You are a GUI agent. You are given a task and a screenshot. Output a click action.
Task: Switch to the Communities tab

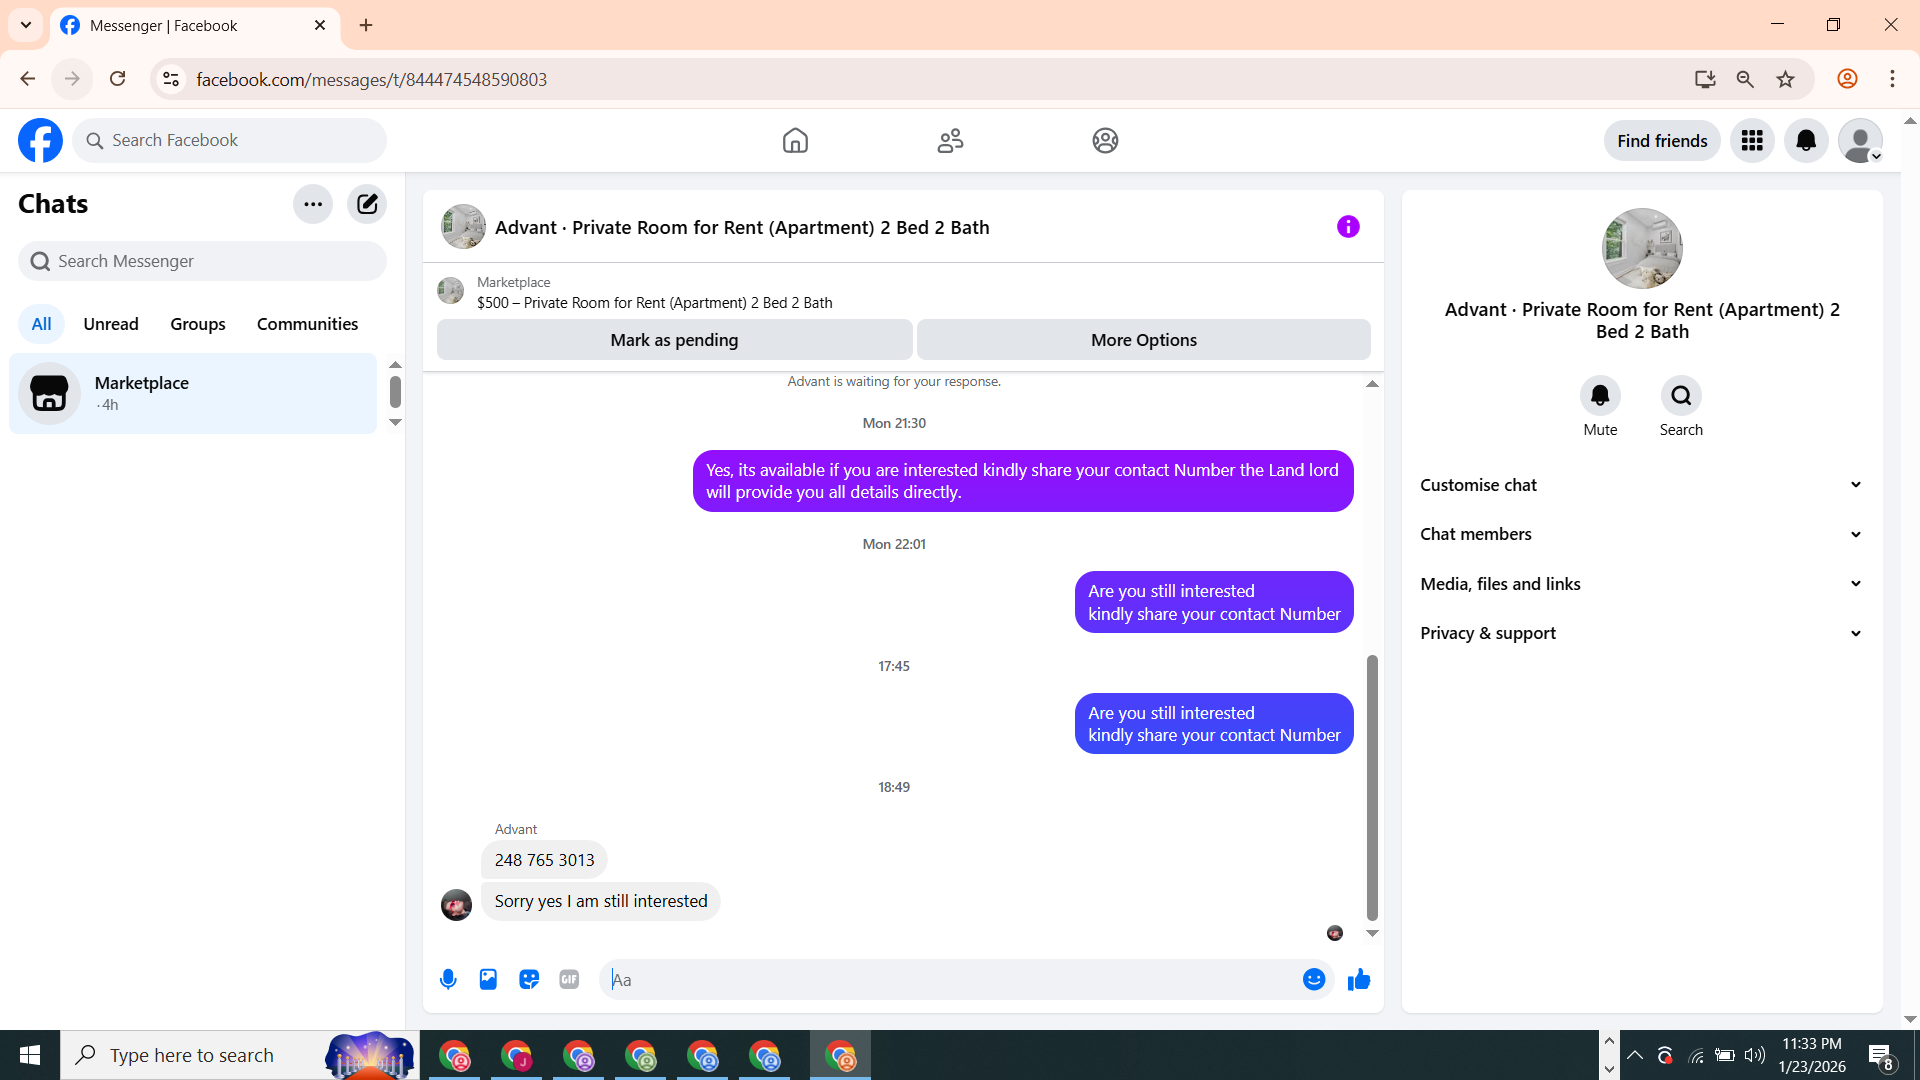(307, 324)
